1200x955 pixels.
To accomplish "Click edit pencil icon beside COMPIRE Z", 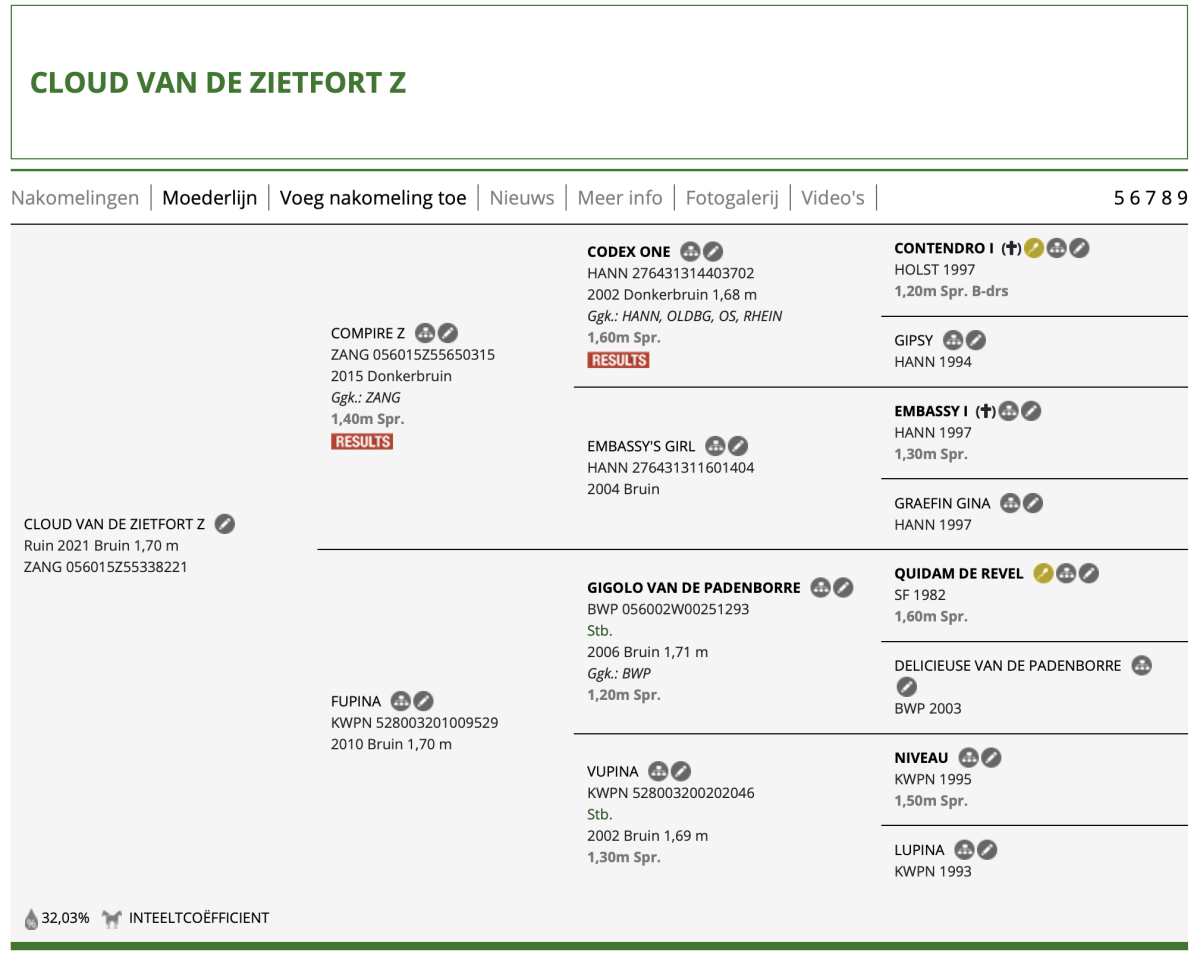I will click(x=449, y=333).
